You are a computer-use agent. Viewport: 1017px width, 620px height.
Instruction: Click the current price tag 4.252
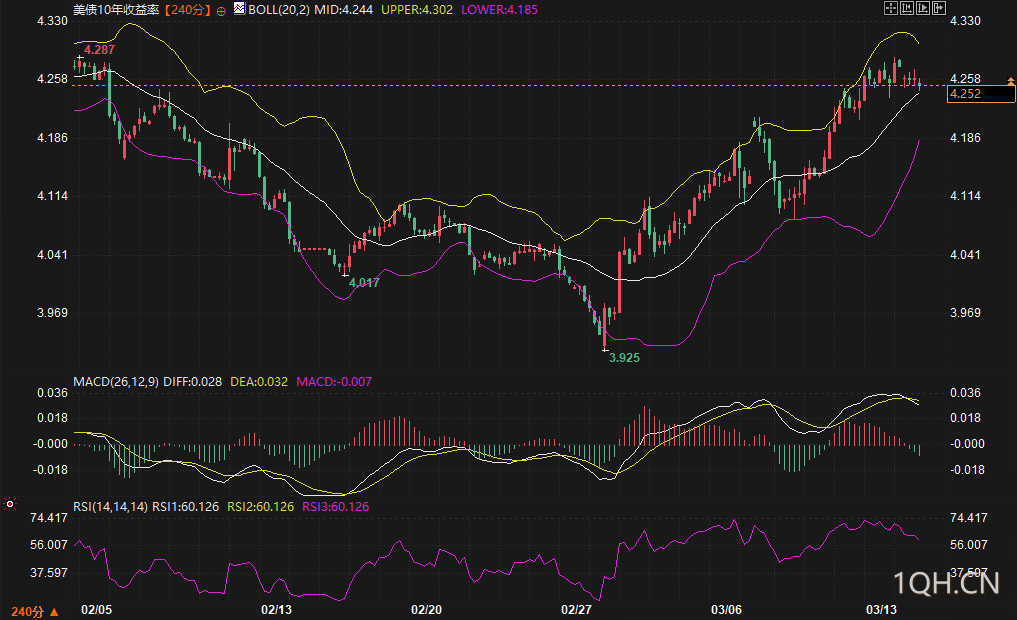tap(965, 94)
